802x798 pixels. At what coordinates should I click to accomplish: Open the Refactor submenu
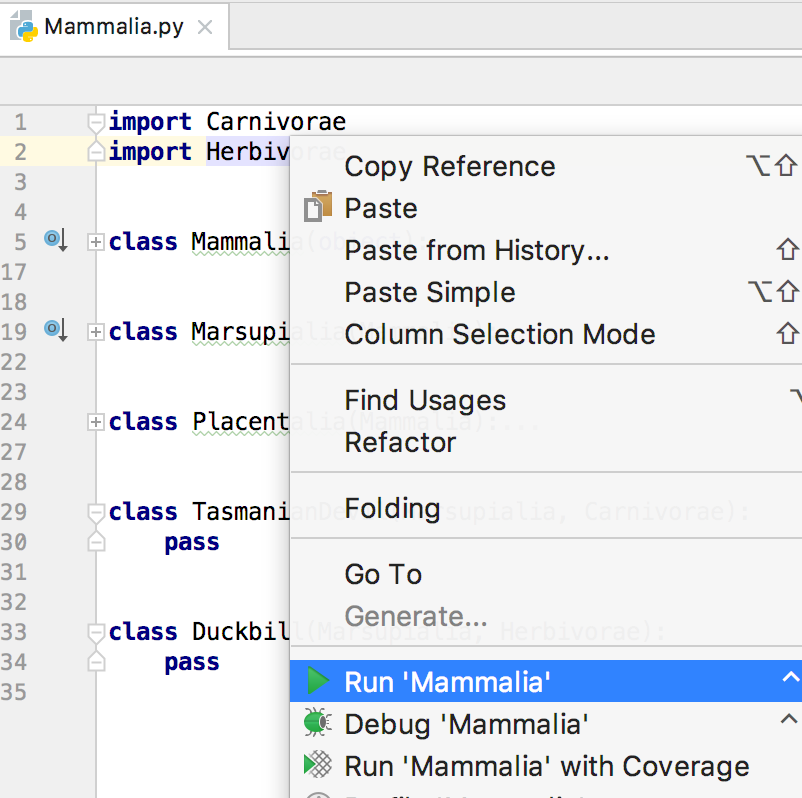400,442
